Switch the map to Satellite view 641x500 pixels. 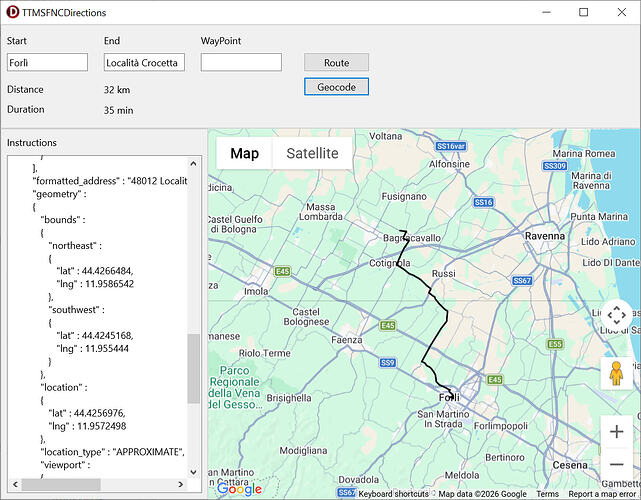coord(312,153)
